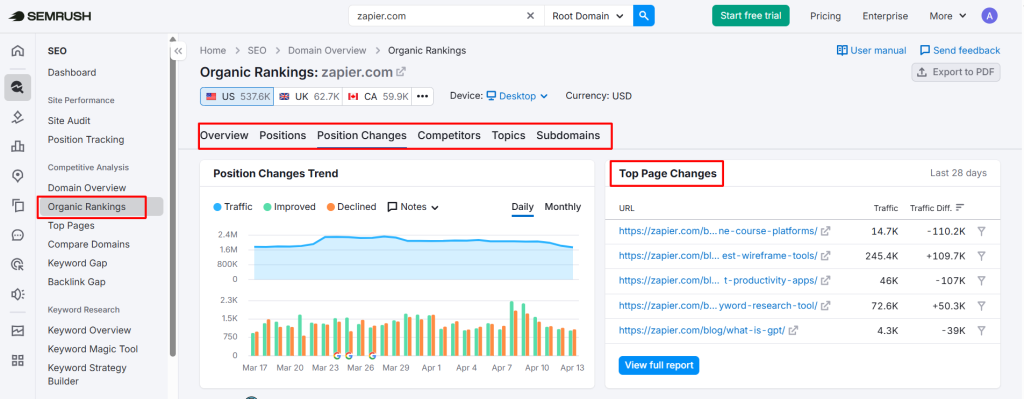Screen dimensions: 1024x399
Task: Expand the Notes dropdown
Action: click(413, 207)
